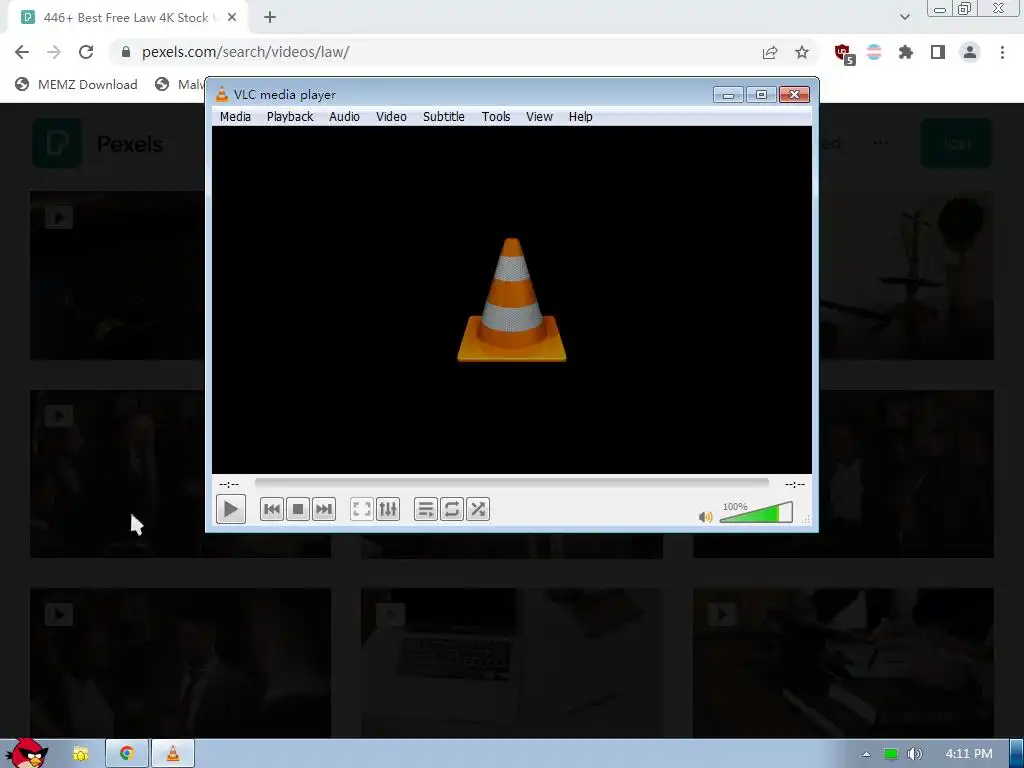This screenshot has height=768, width=1024.
Task: Open VLC extended settings equalizer icon
Action: pyautogui.click(x=388, y=509)
